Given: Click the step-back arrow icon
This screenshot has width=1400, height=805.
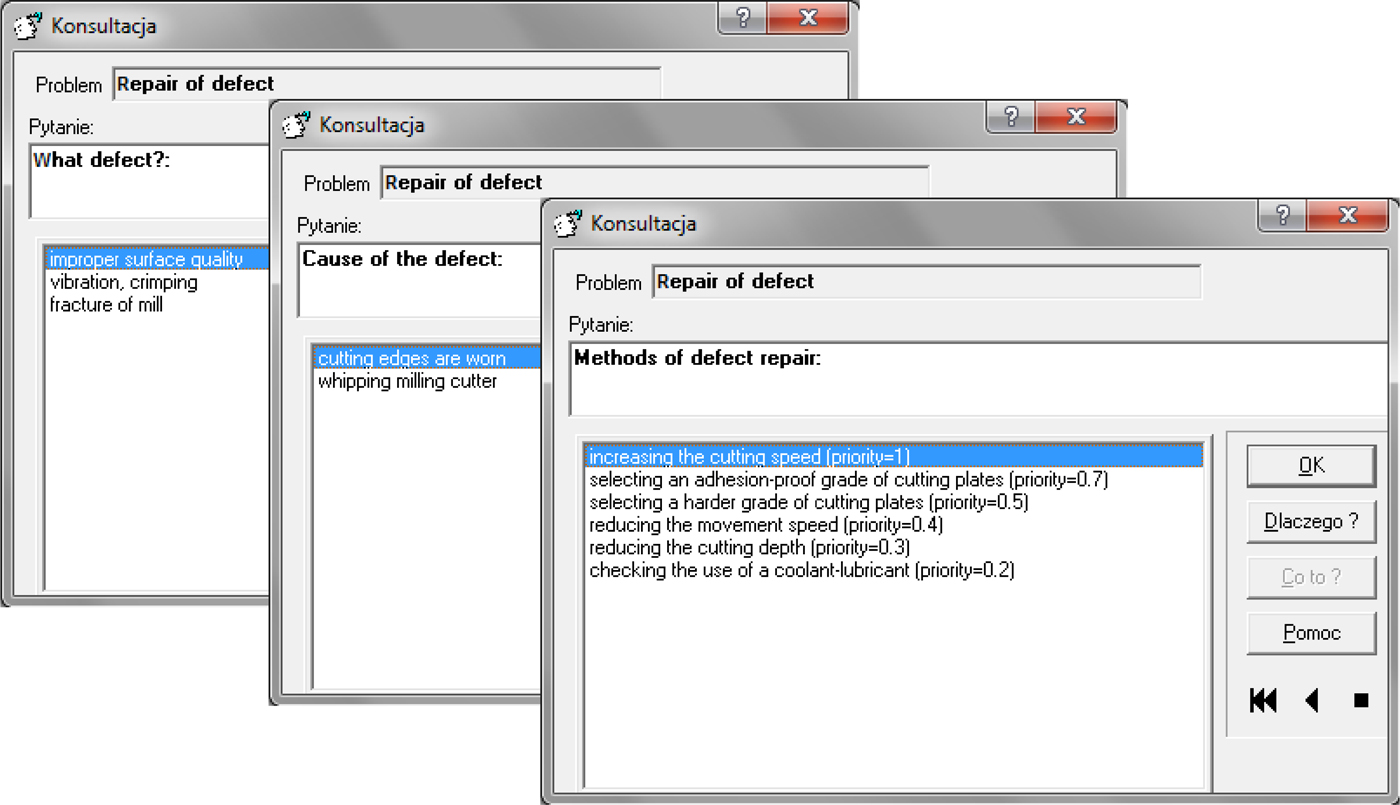Looking at the screenshot, I should 1312,701.
